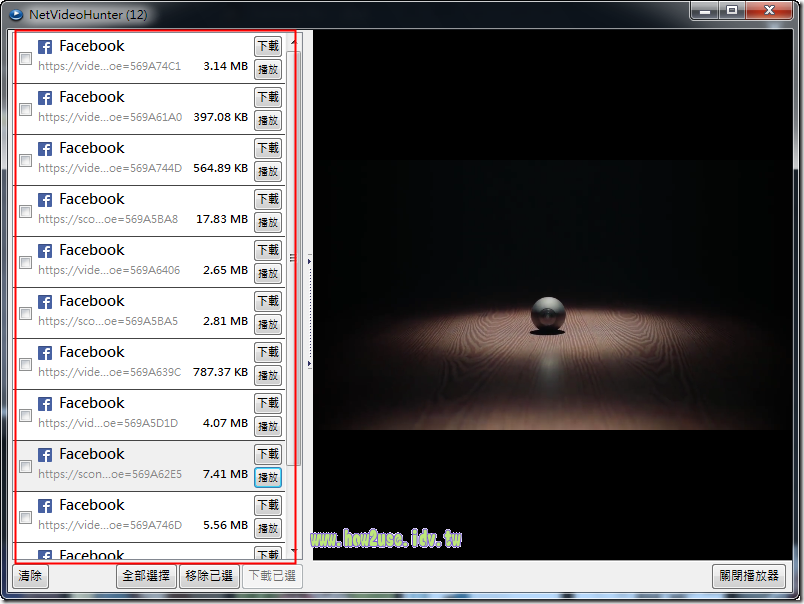Click the NetVideoHunter app icon in title bar
Screen dimensions: 804x604
(15, 12)
